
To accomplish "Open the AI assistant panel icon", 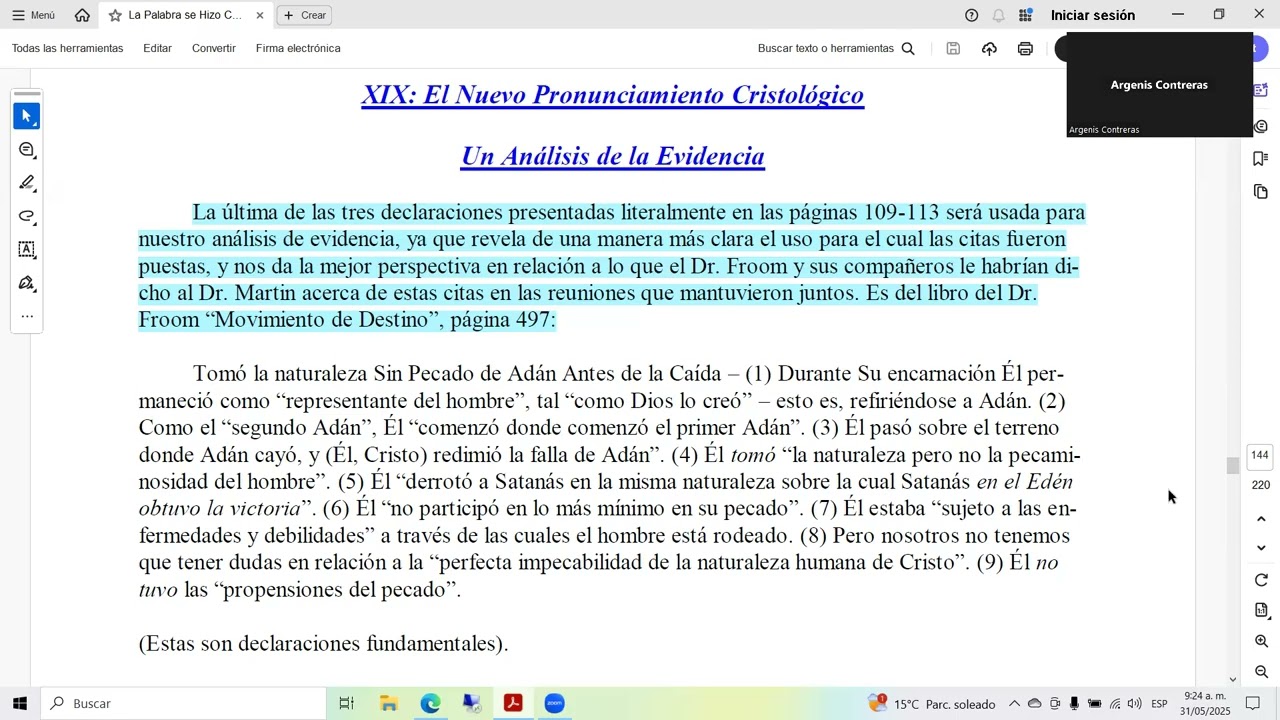I will (1261, 91).
